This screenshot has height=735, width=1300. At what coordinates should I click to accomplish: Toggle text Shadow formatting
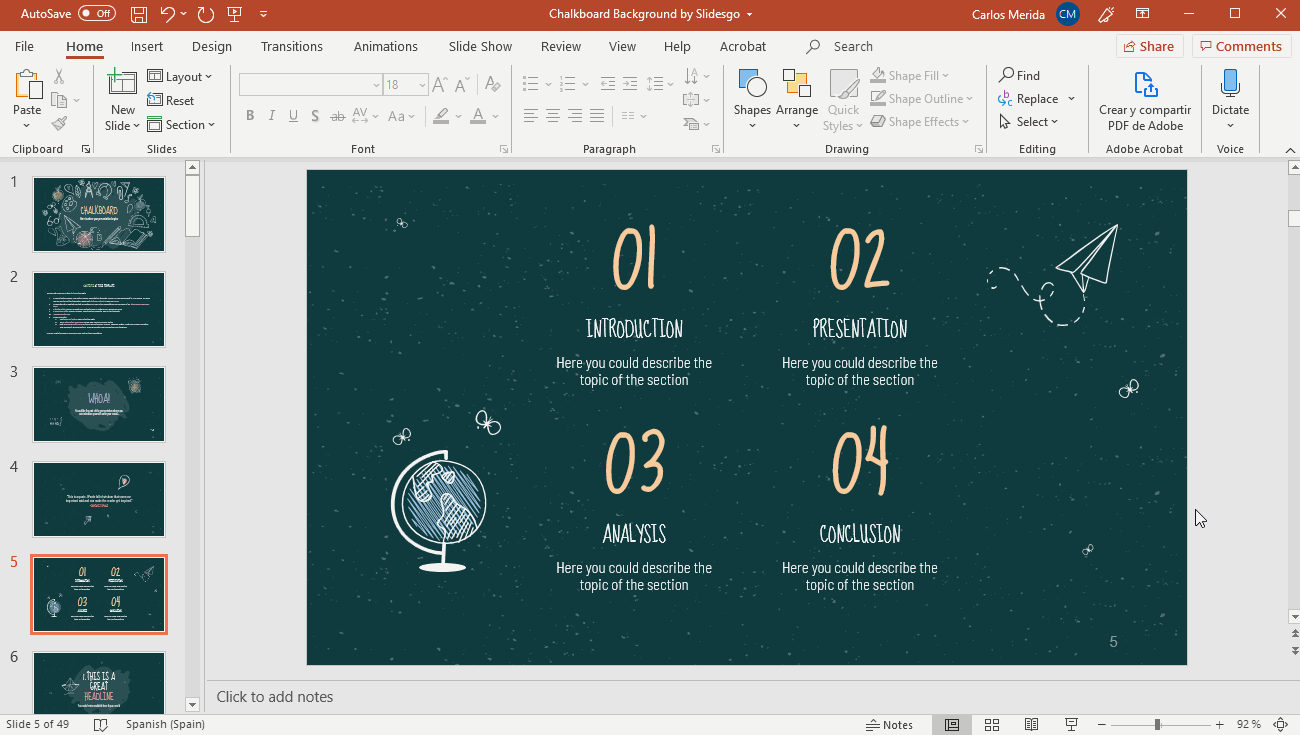[x=316, y=116]
